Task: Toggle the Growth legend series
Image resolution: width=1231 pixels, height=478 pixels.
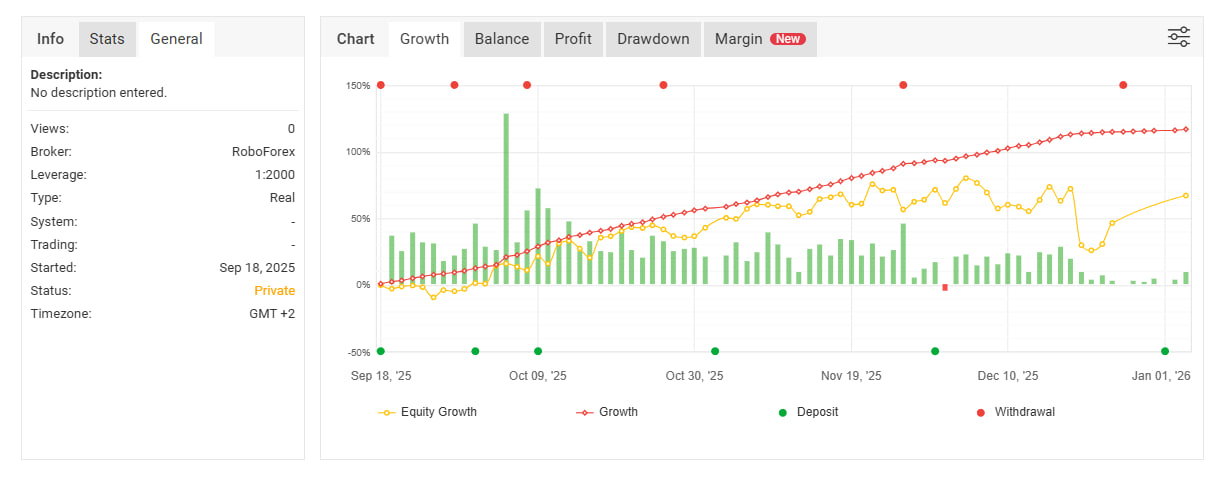Action: (607, 412)
